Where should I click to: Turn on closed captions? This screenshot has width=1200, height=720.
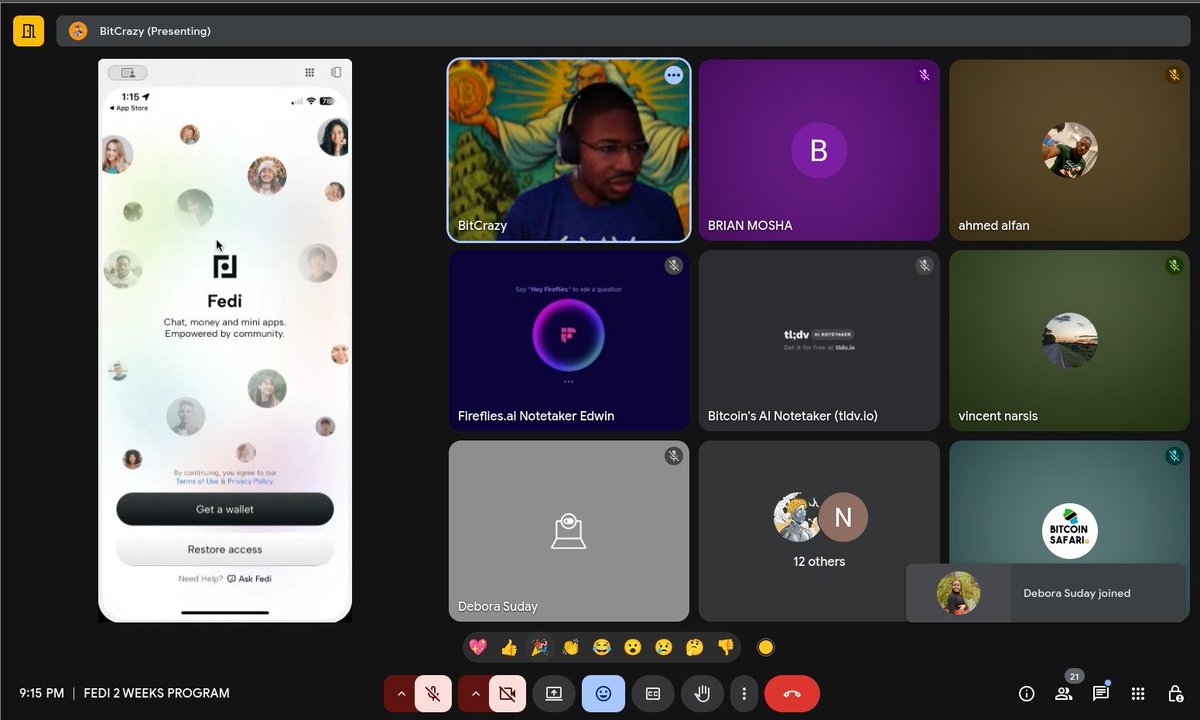653,693
